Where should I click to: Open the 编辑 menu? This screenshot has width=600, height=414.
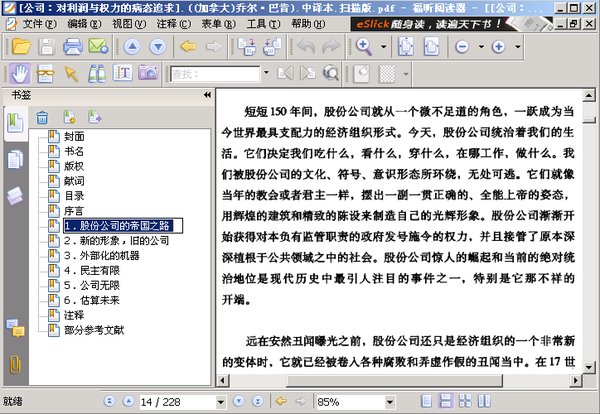pos(84,24)
